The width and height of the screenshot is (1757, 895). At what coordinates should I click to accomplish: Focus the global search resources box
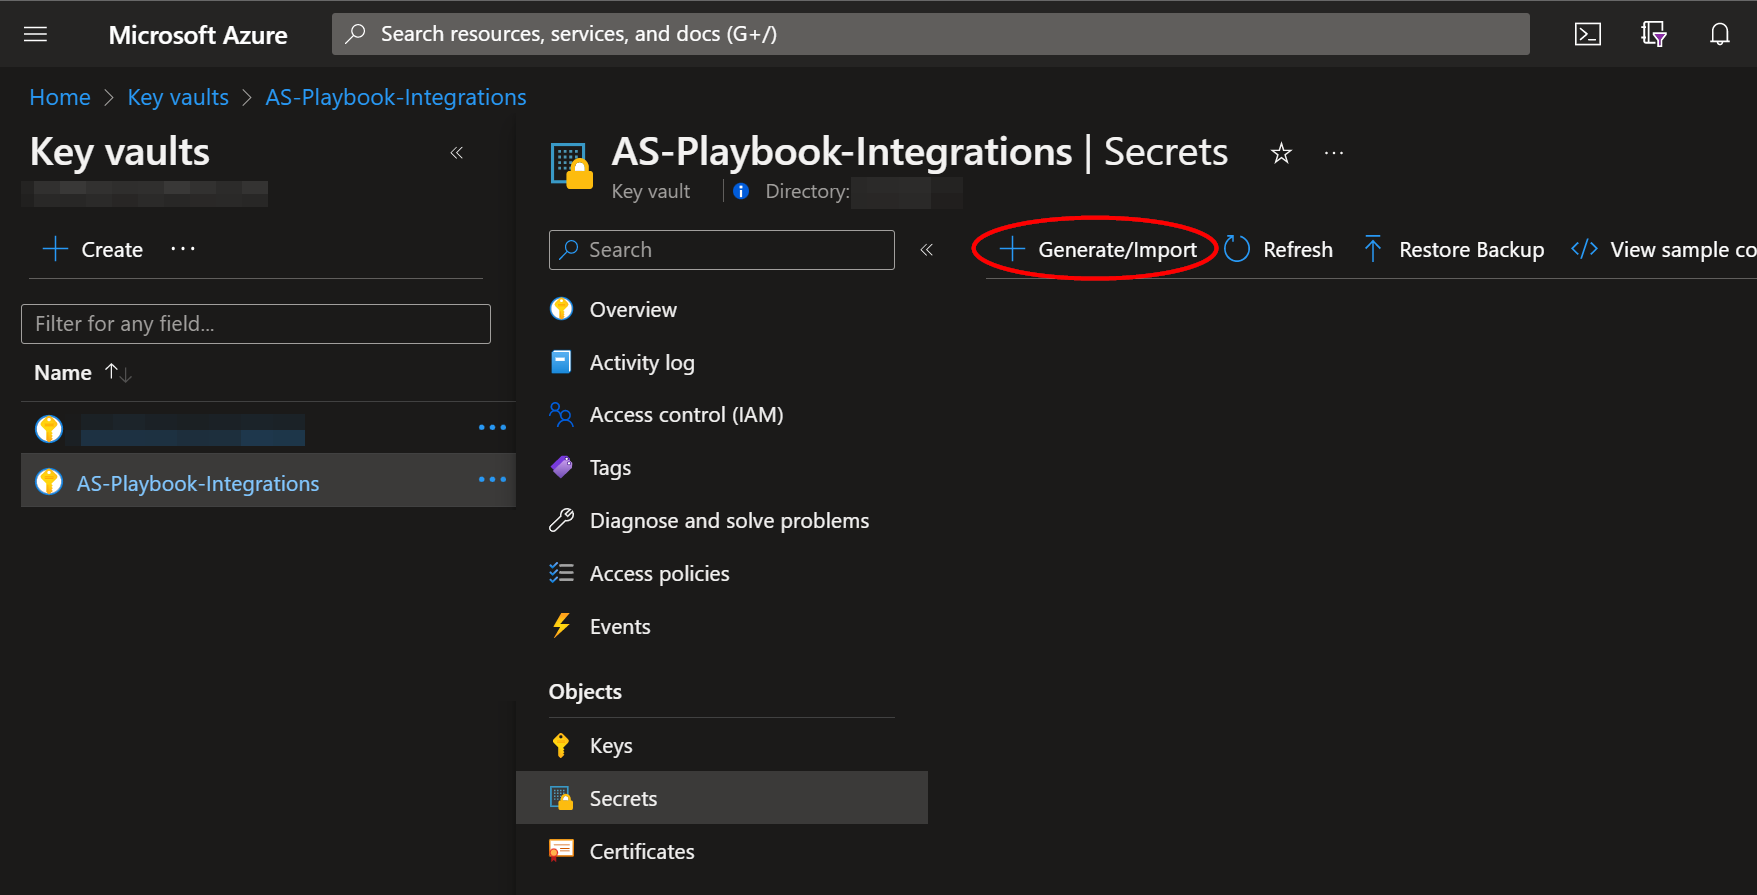931,34
